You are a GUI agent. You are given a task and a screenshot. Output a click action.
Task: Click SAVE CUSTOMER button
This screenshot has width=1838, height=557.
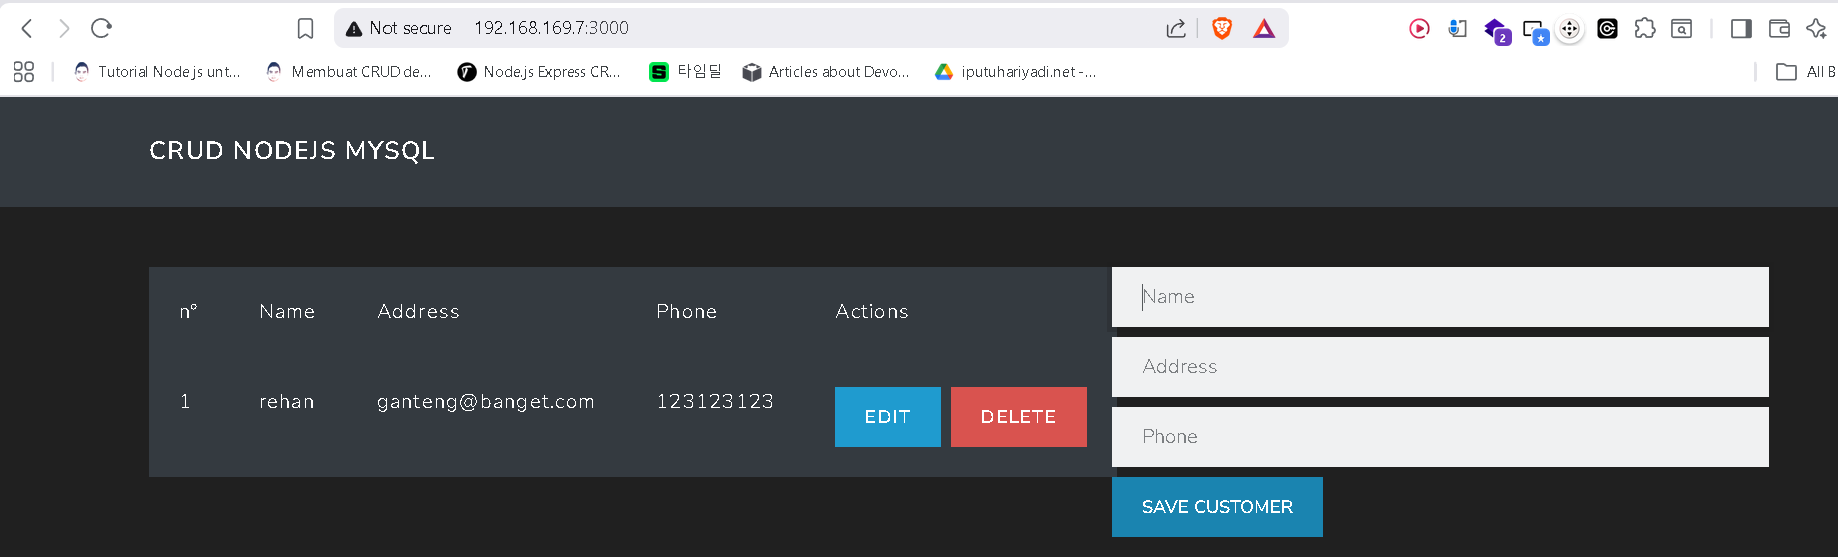coord(1217,507)
